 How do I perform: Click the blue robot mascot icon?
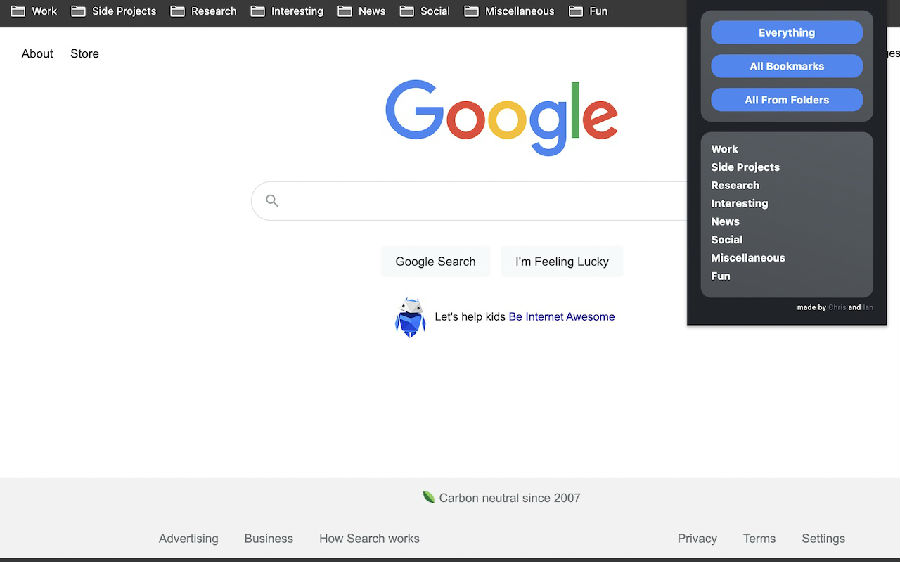point(410,317)
